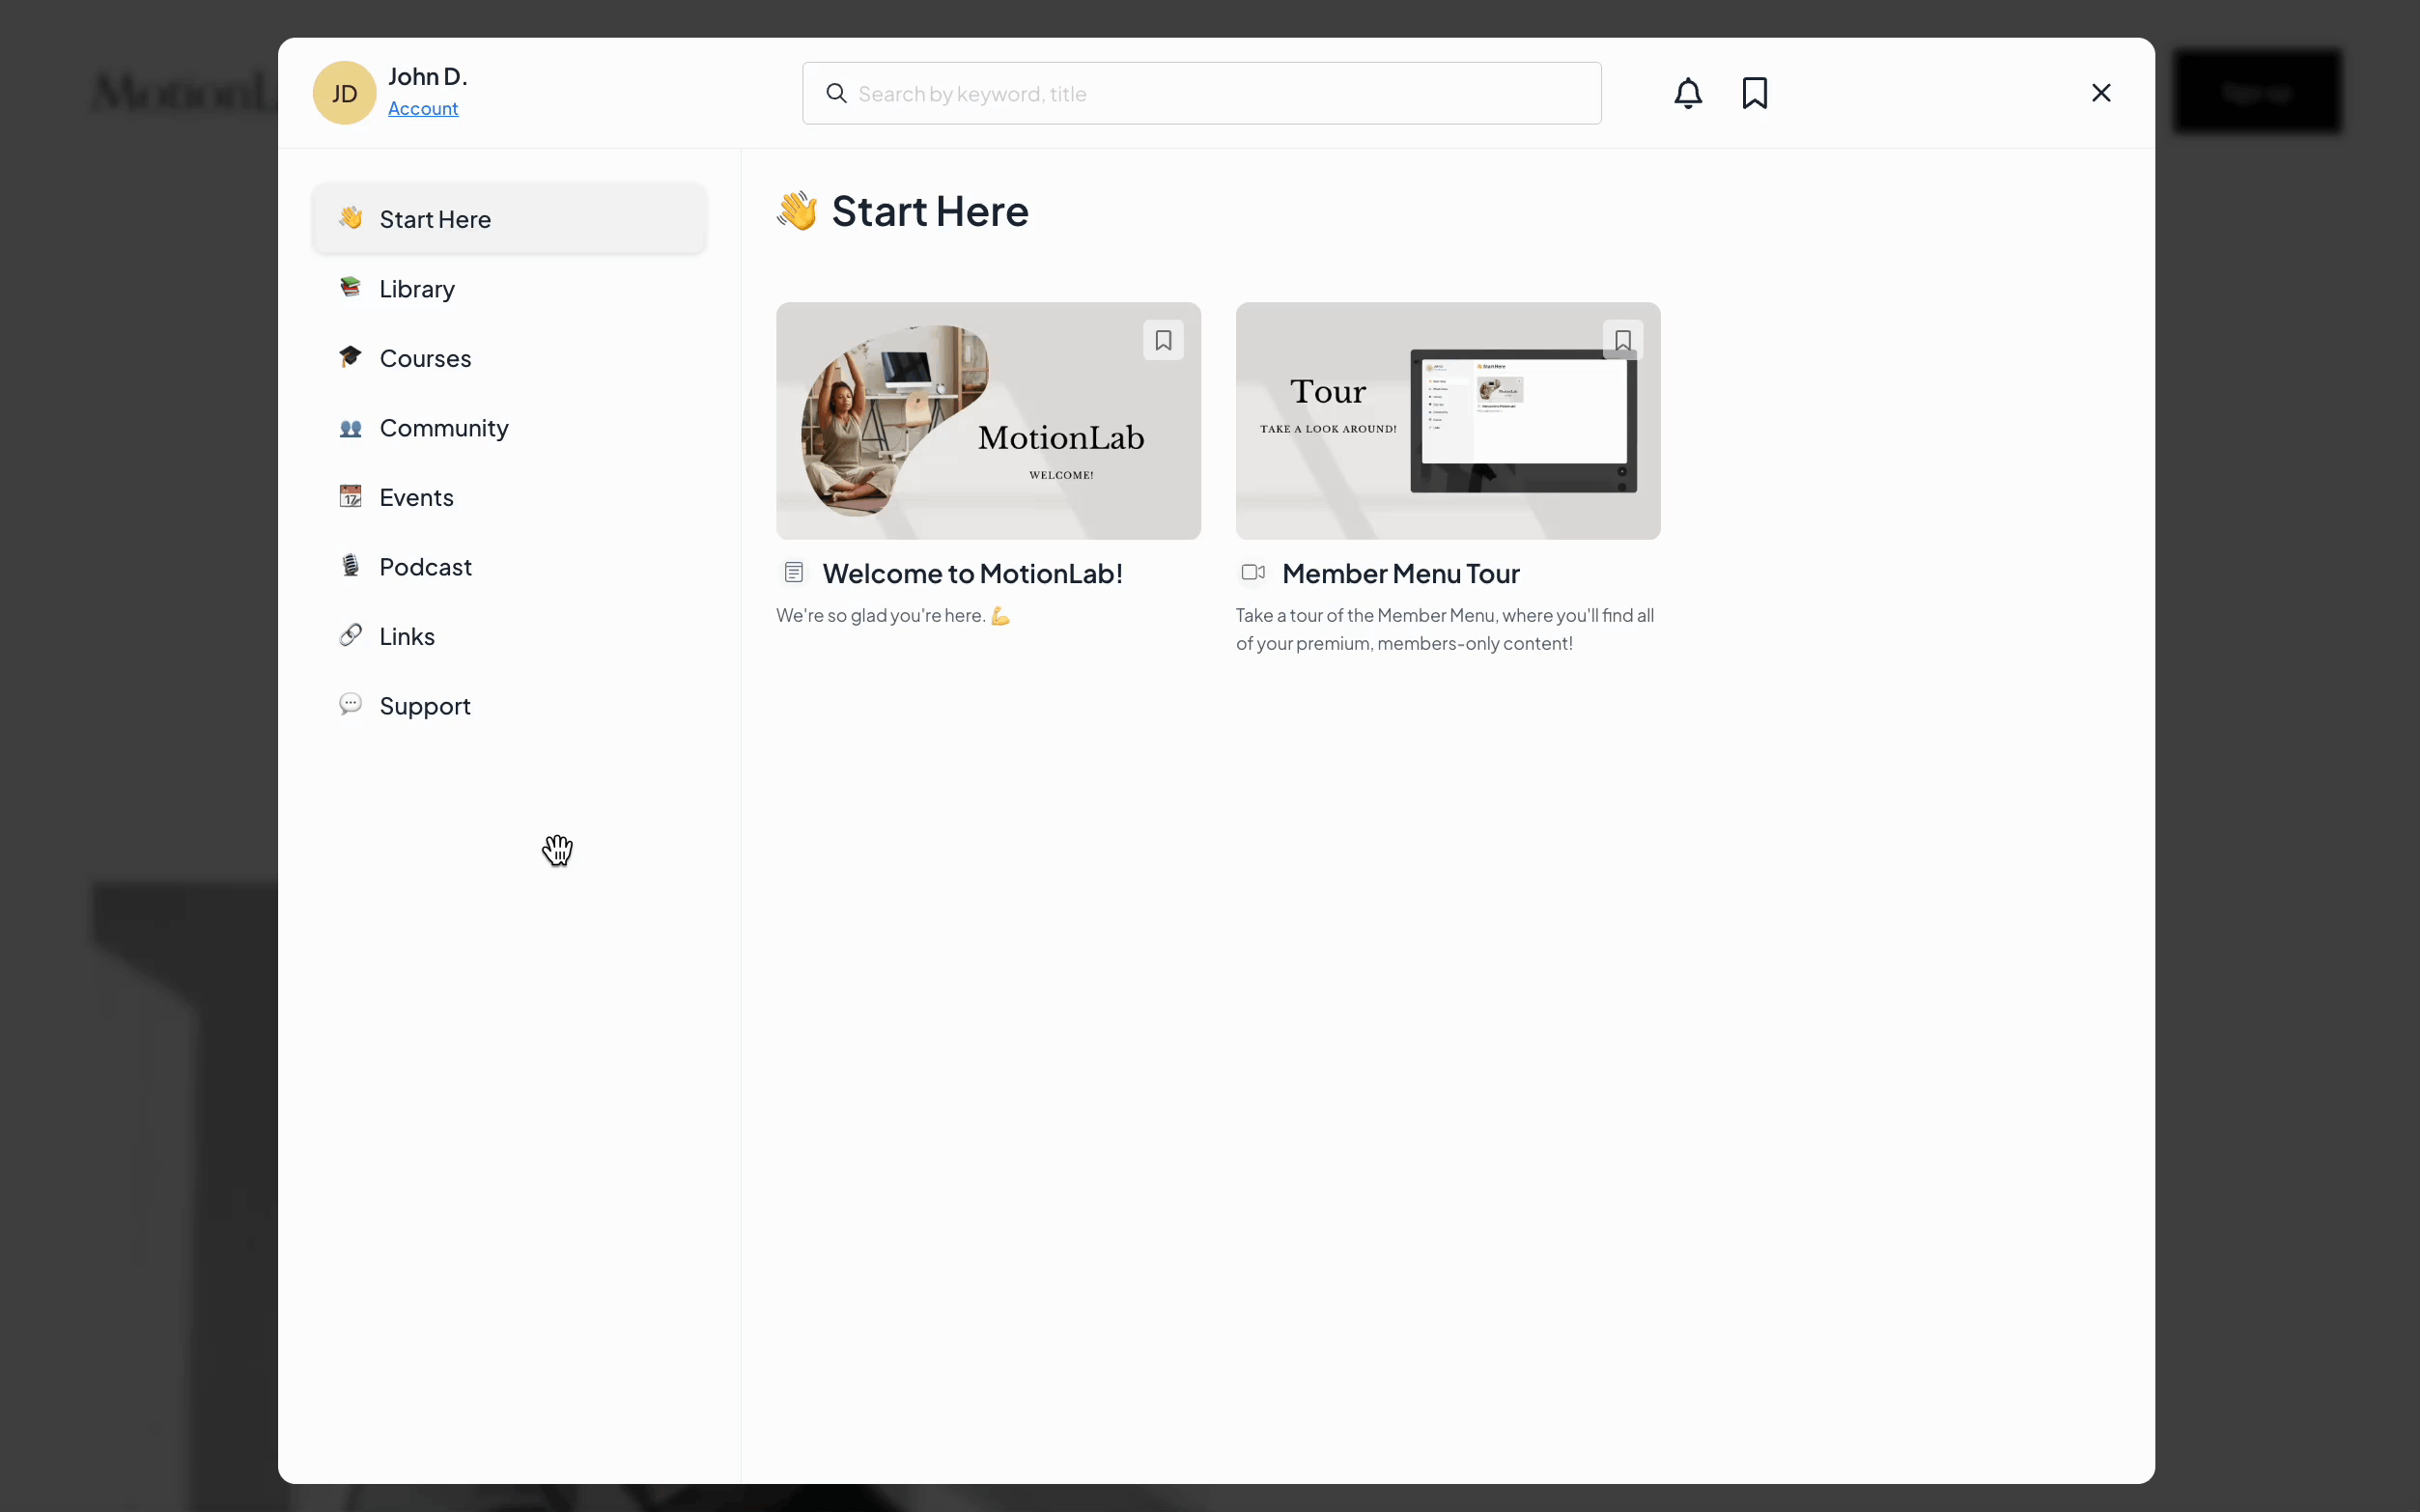Follow the Account link
The height and width of the screenshot is (1512, 2420).
pos(423,109)
